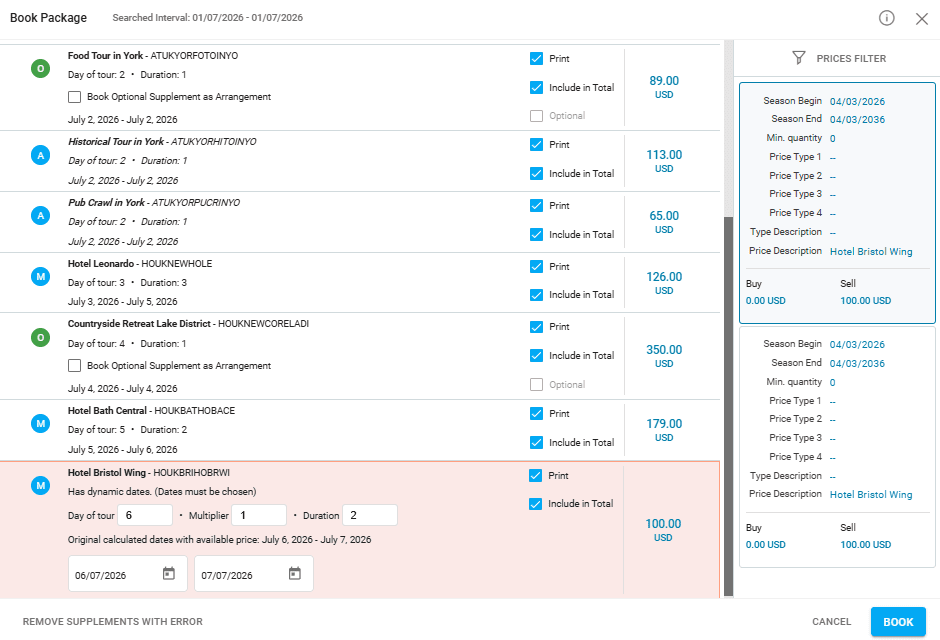Click the Day of tour input field
The height and width of the screenshot is (640, 940).
tap(145, 515)
